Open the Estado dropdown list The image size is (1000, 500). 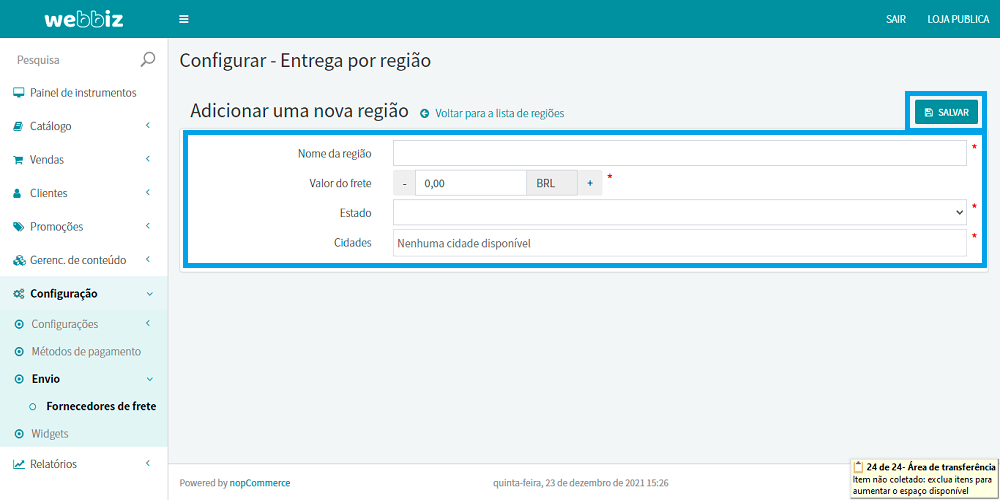point(680,213)
